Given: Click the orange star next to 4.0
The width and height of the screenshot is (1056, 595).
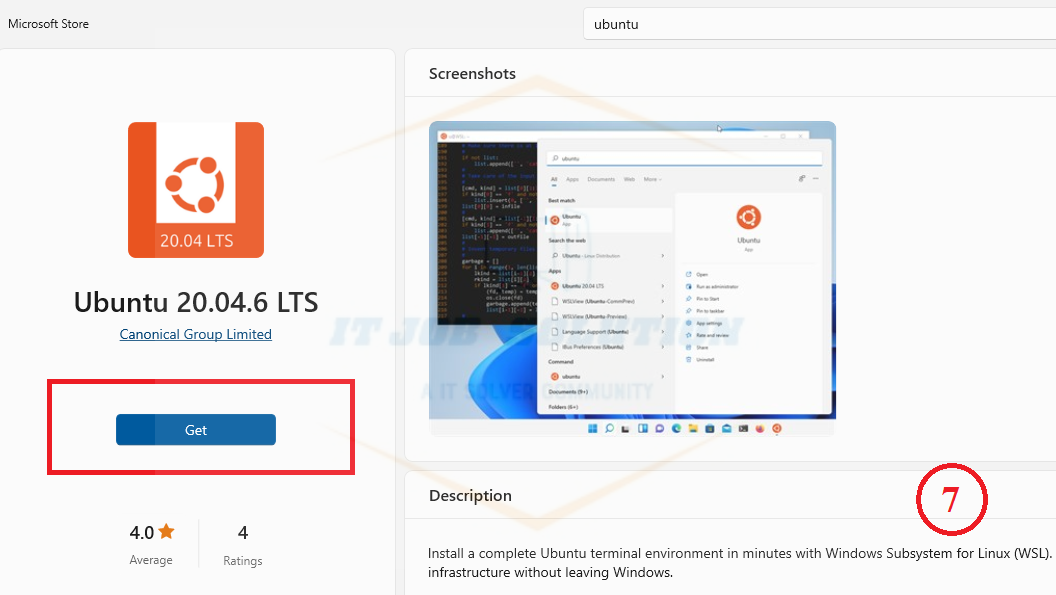Looking at the screenshot, I should pyautogui.click(x=166, y=532).
